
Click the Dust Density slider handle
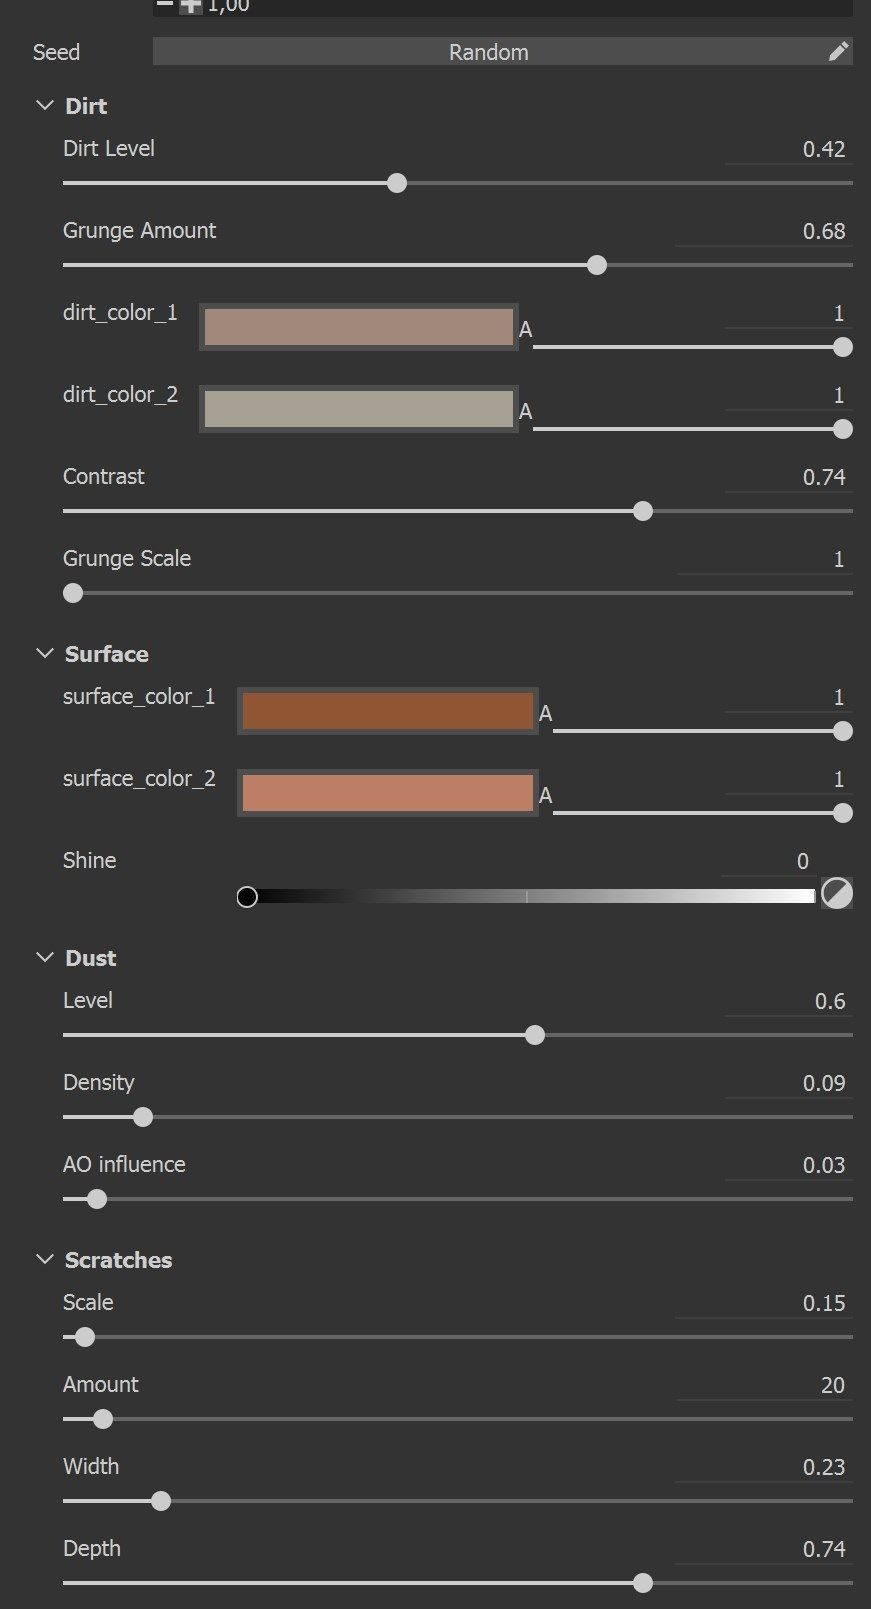pyautogui.click(x=143, y=1117)
